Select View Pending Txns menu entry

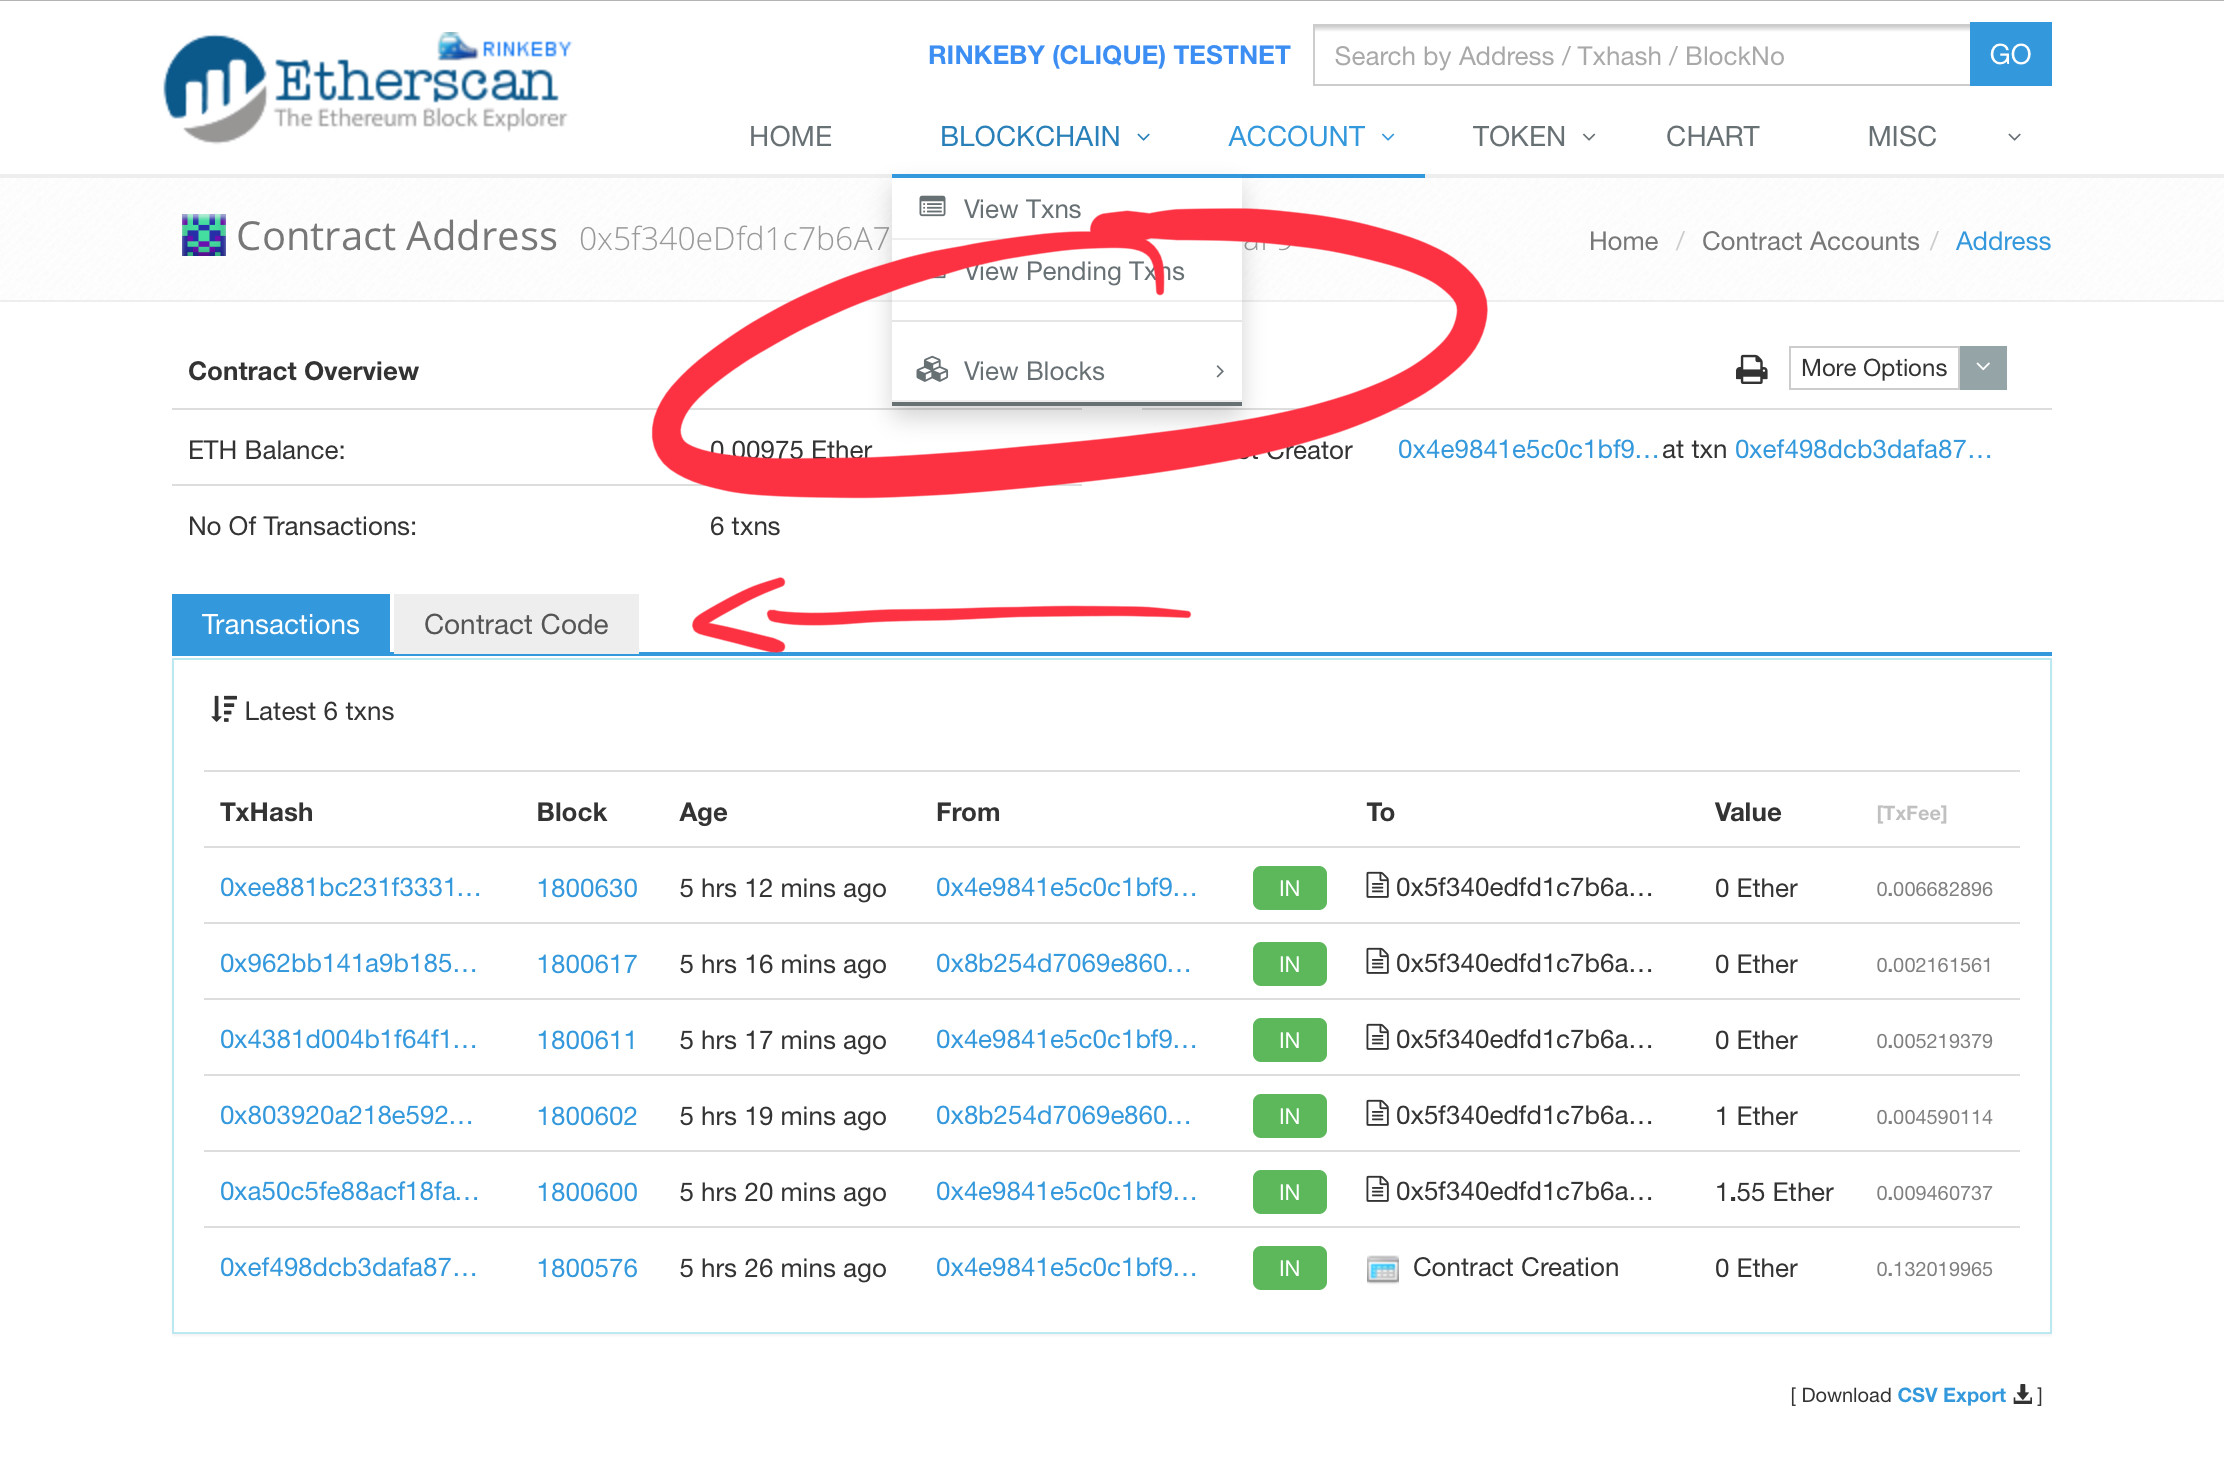tap(1074, 271)
